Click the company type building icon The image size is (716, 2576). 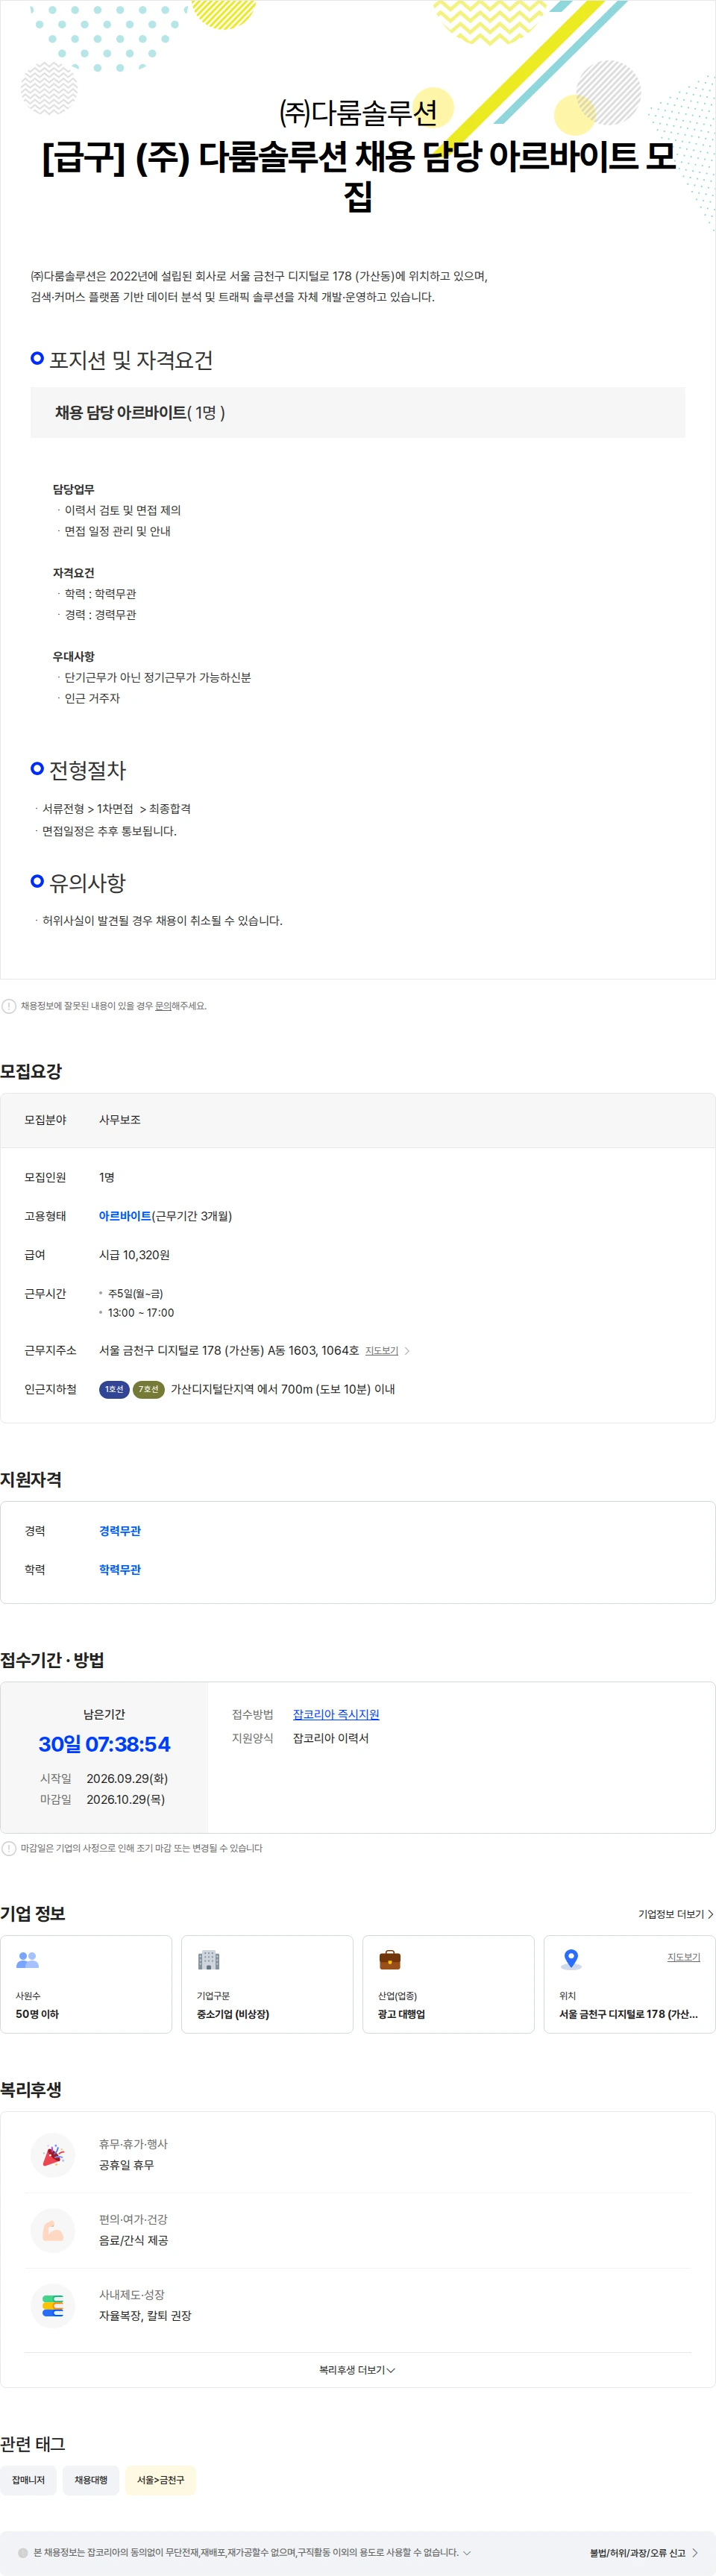(208, 1959)
